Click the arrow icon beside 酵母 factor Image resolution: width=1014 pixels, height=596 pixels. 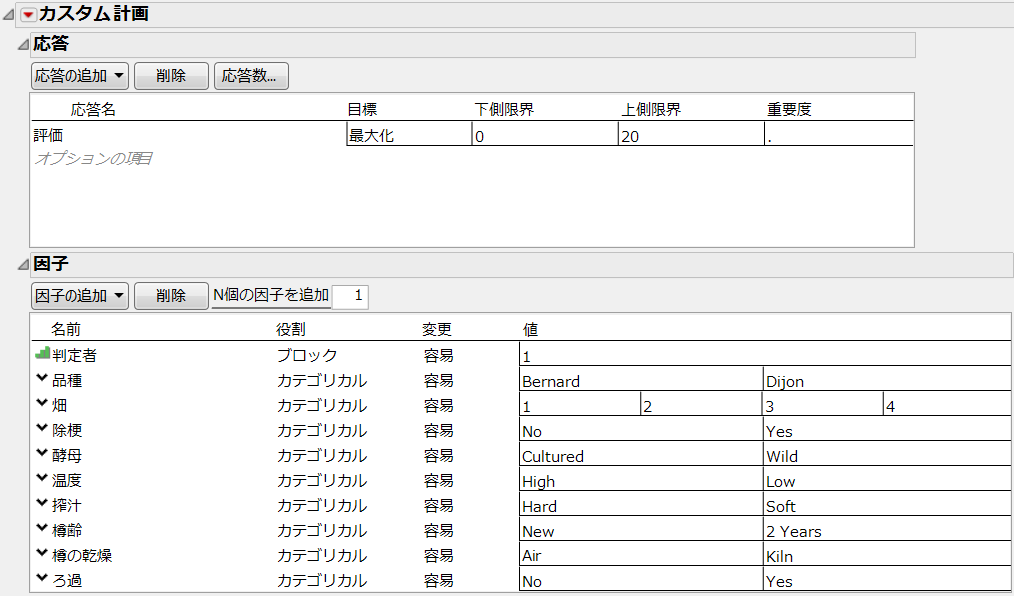42,454
